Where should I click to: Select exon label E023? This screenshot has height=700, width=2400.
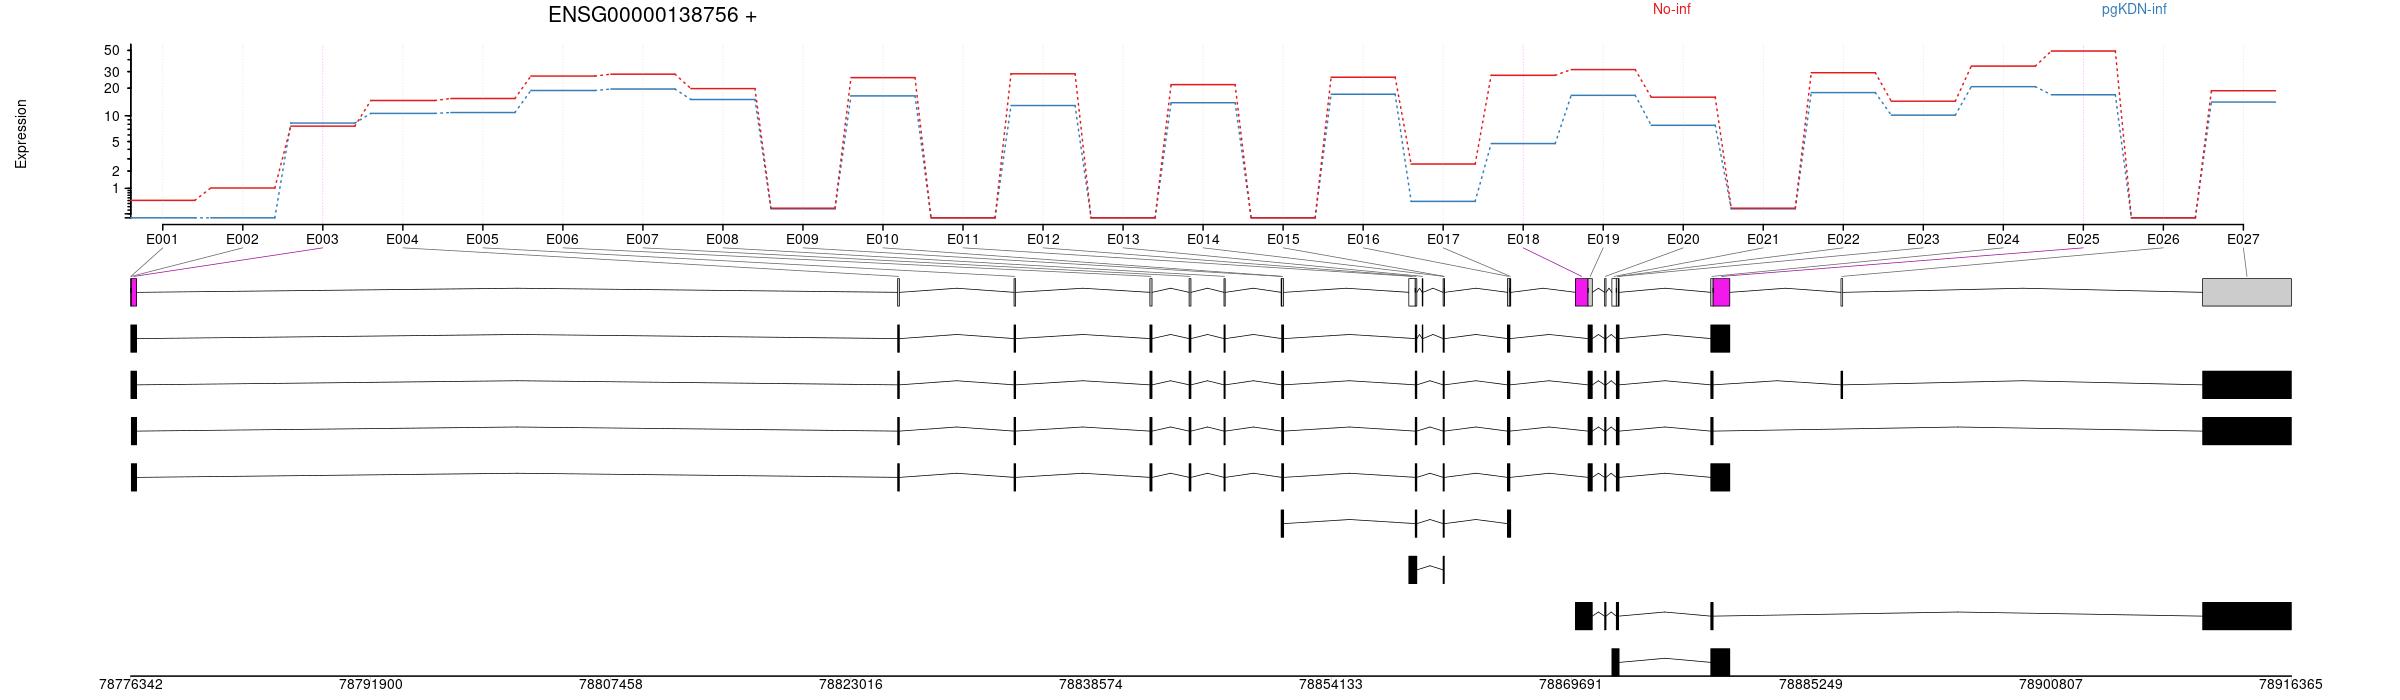1923,239
